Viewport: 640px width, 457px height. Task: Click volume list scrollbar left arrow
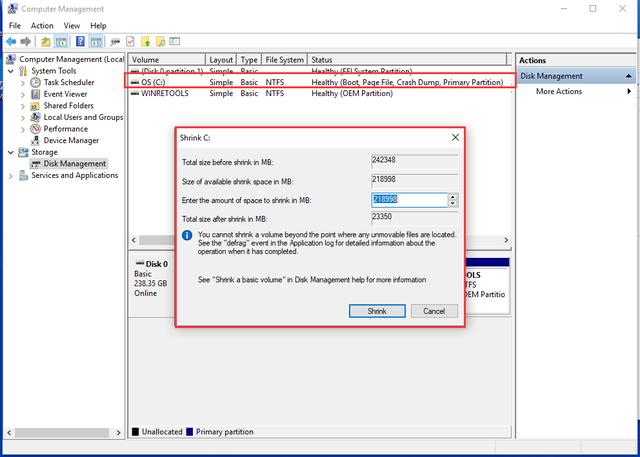pos(133,240)
